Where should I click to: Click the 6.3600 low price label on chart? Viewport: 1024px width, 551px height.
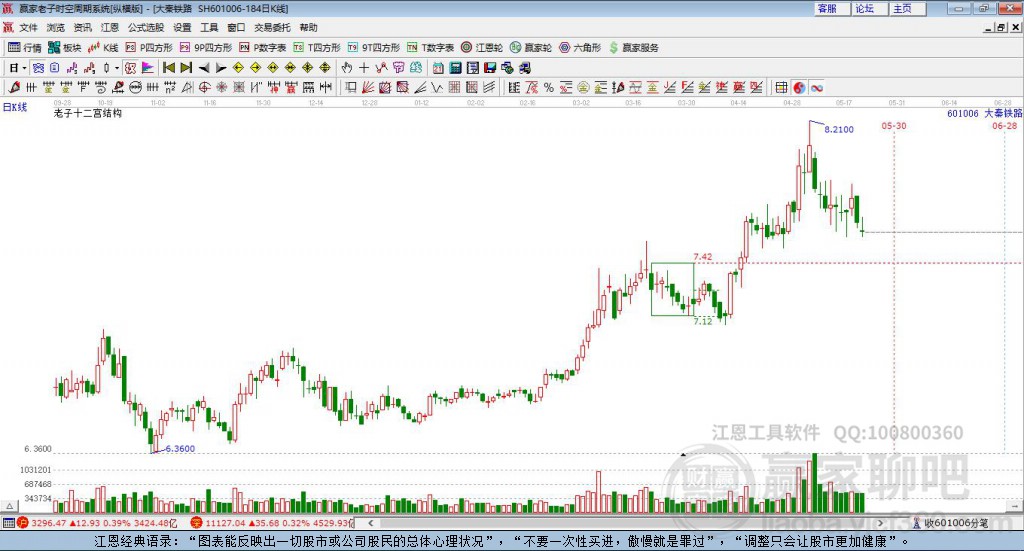180,449
